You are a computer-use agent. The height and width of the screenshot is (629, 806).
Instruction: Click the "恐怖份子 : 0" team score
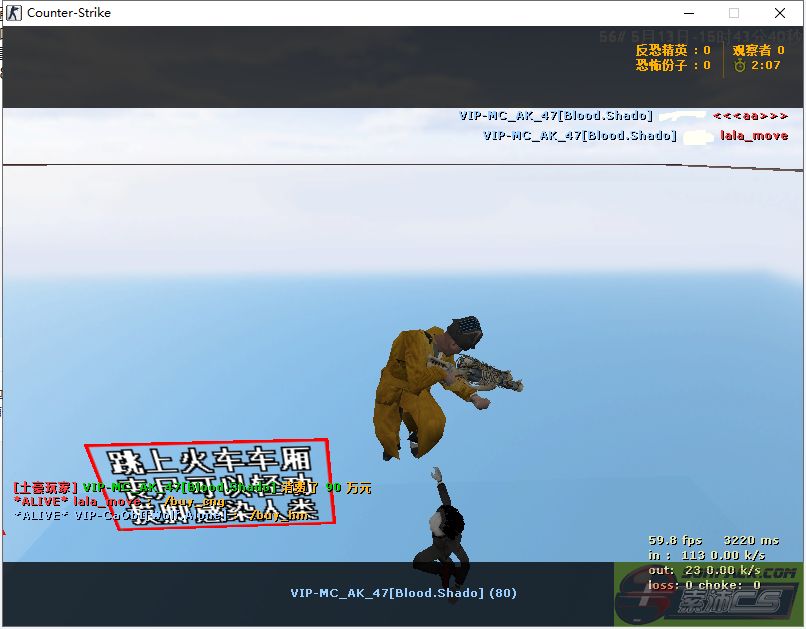click(673, 65)
